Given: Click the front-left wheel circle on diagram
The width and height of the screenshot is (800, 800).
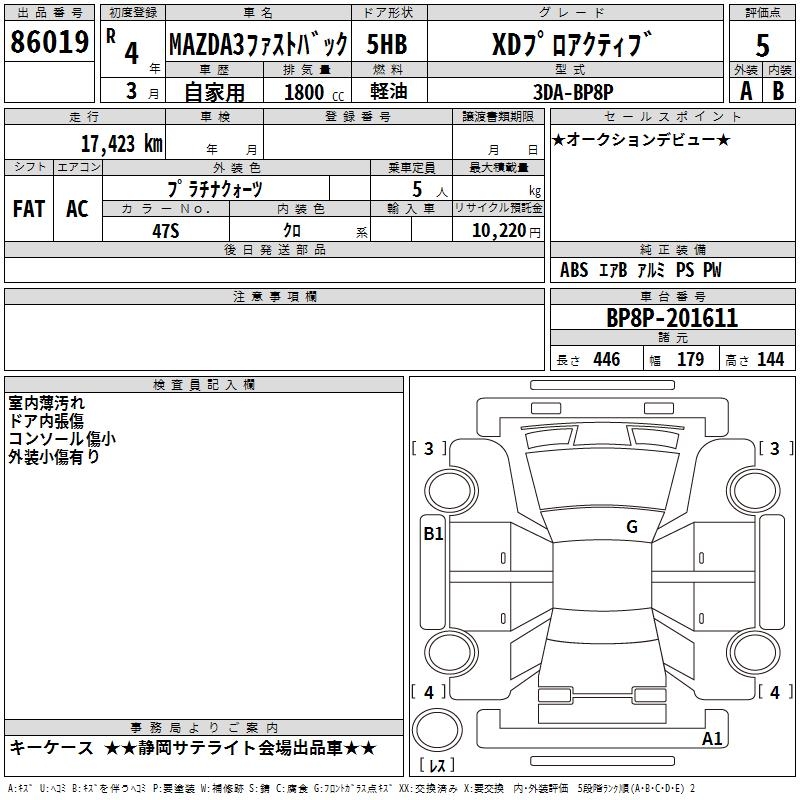Looking at the screenshot, I should pyautogui.click(x=451, y=491).
